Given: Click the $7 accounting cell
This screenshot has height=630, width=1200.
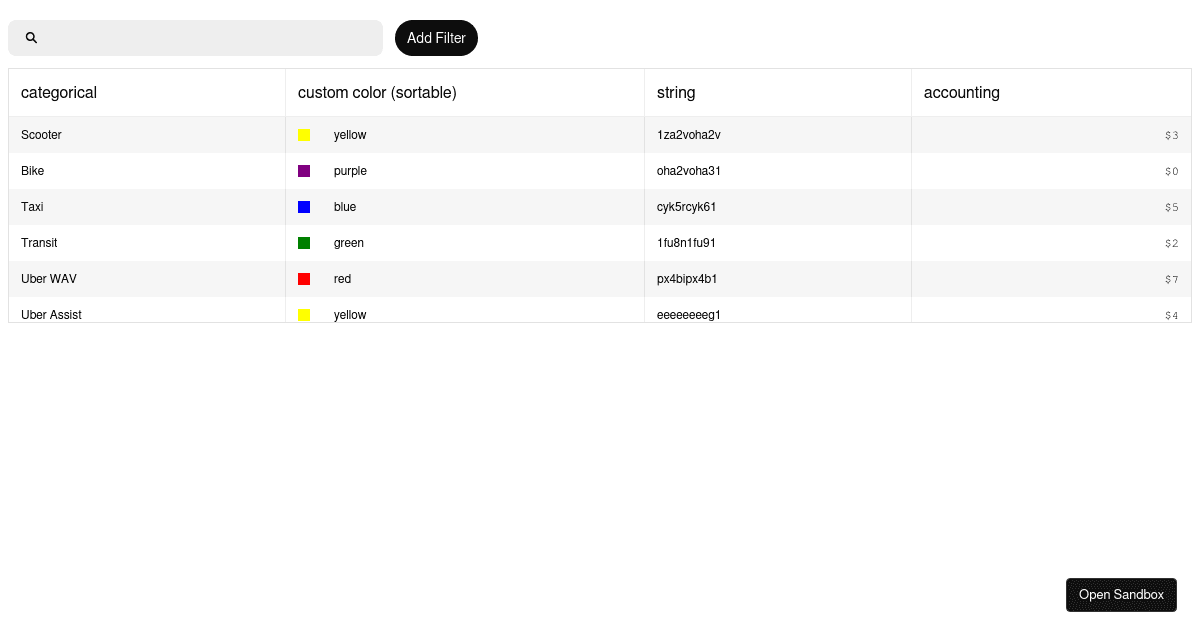Looking at the screenshot, I should [x=1171, y=279].
